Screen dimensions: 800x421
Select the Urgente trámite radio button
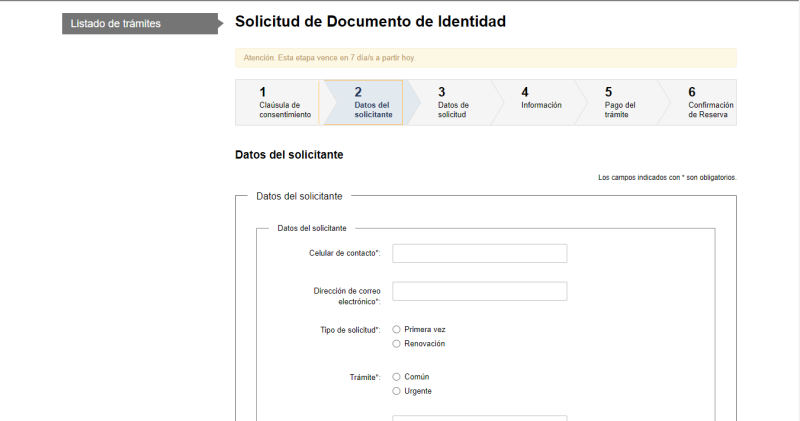pos(397,391)
